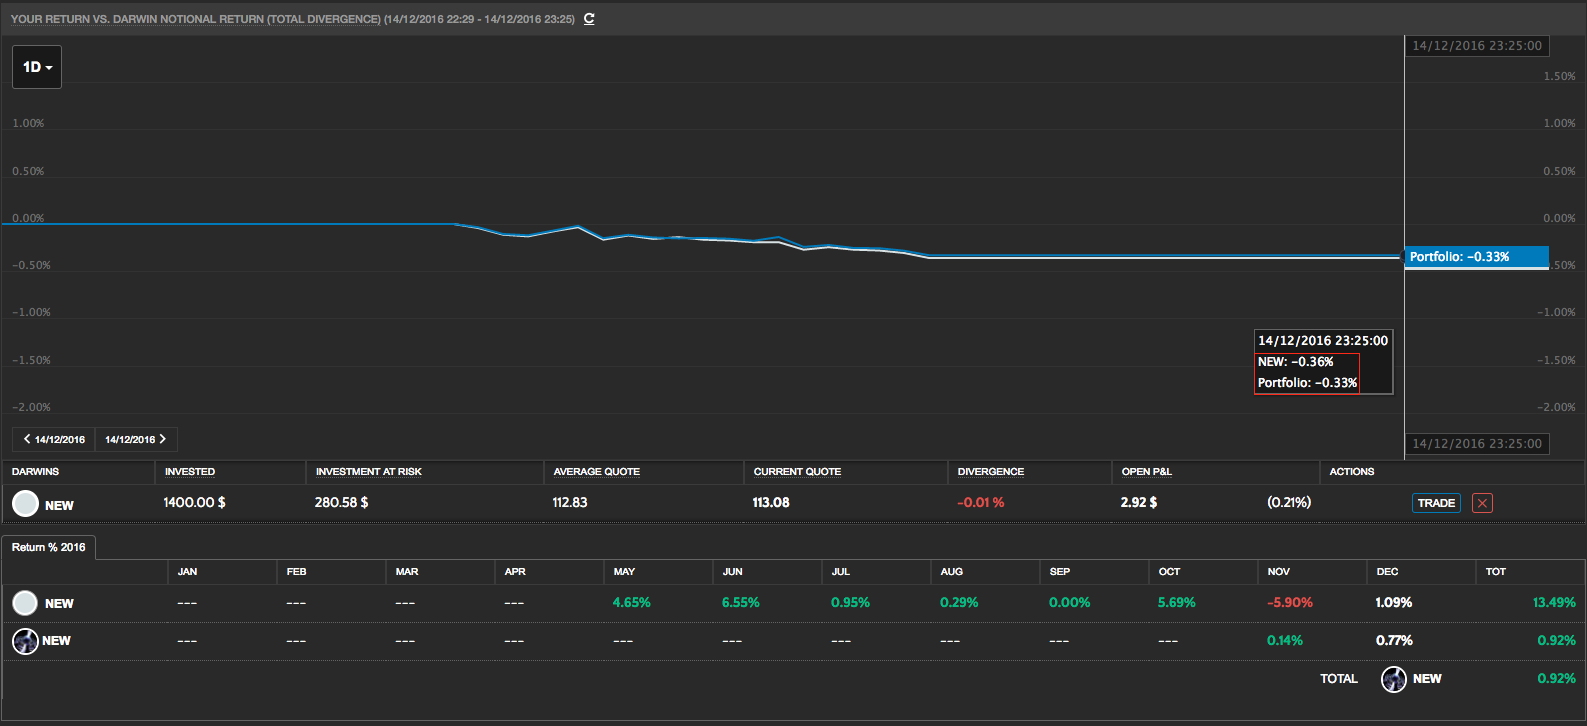Image resolution: width=1587 pixels, height=726 pixels.
Task: Click the INVESTMENT AT RISK column header
Action: (368, 471)
